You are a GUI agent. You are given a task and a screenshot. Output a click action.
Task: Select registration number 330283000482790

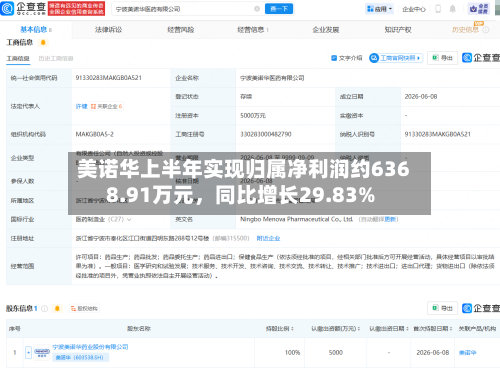[266, 134]
